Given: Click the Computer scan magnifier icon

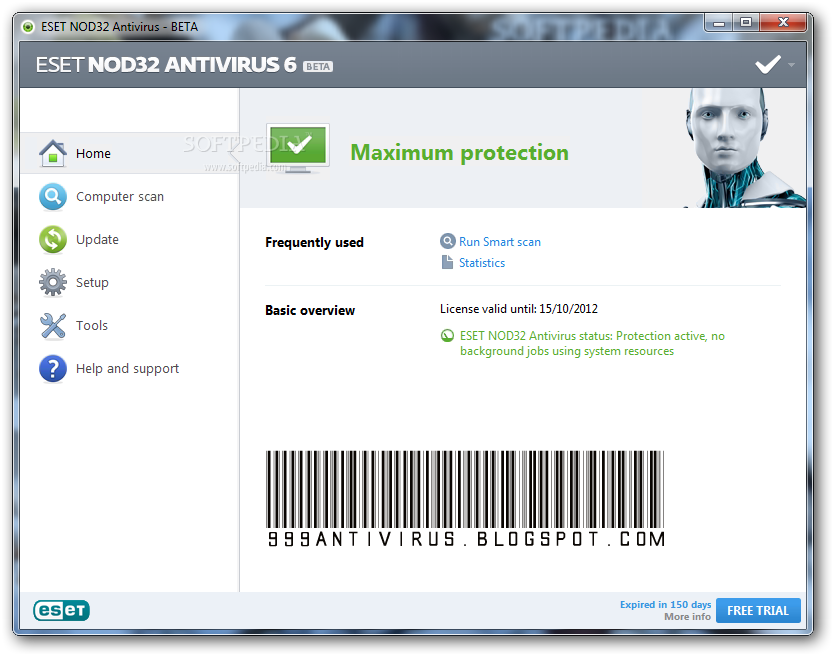Looking at the screenshot, I should (53, 196).
